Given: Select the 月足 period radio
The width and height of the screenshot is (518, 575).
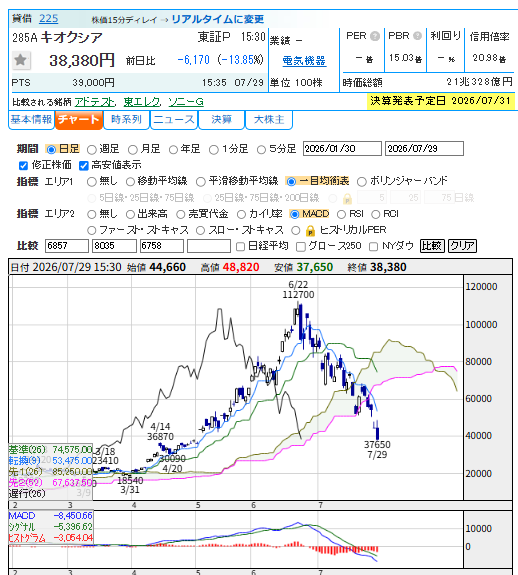Looking at the screenshot, I should (x=133, y=150).
